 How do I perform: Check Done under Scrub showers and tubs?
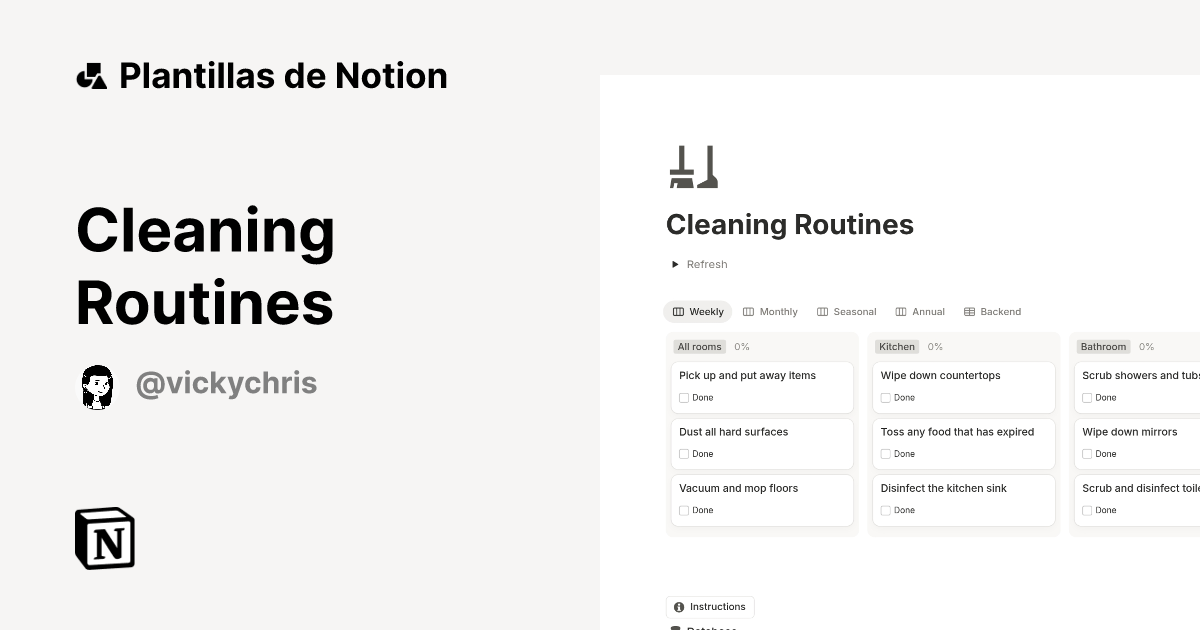pos(1087,397)
